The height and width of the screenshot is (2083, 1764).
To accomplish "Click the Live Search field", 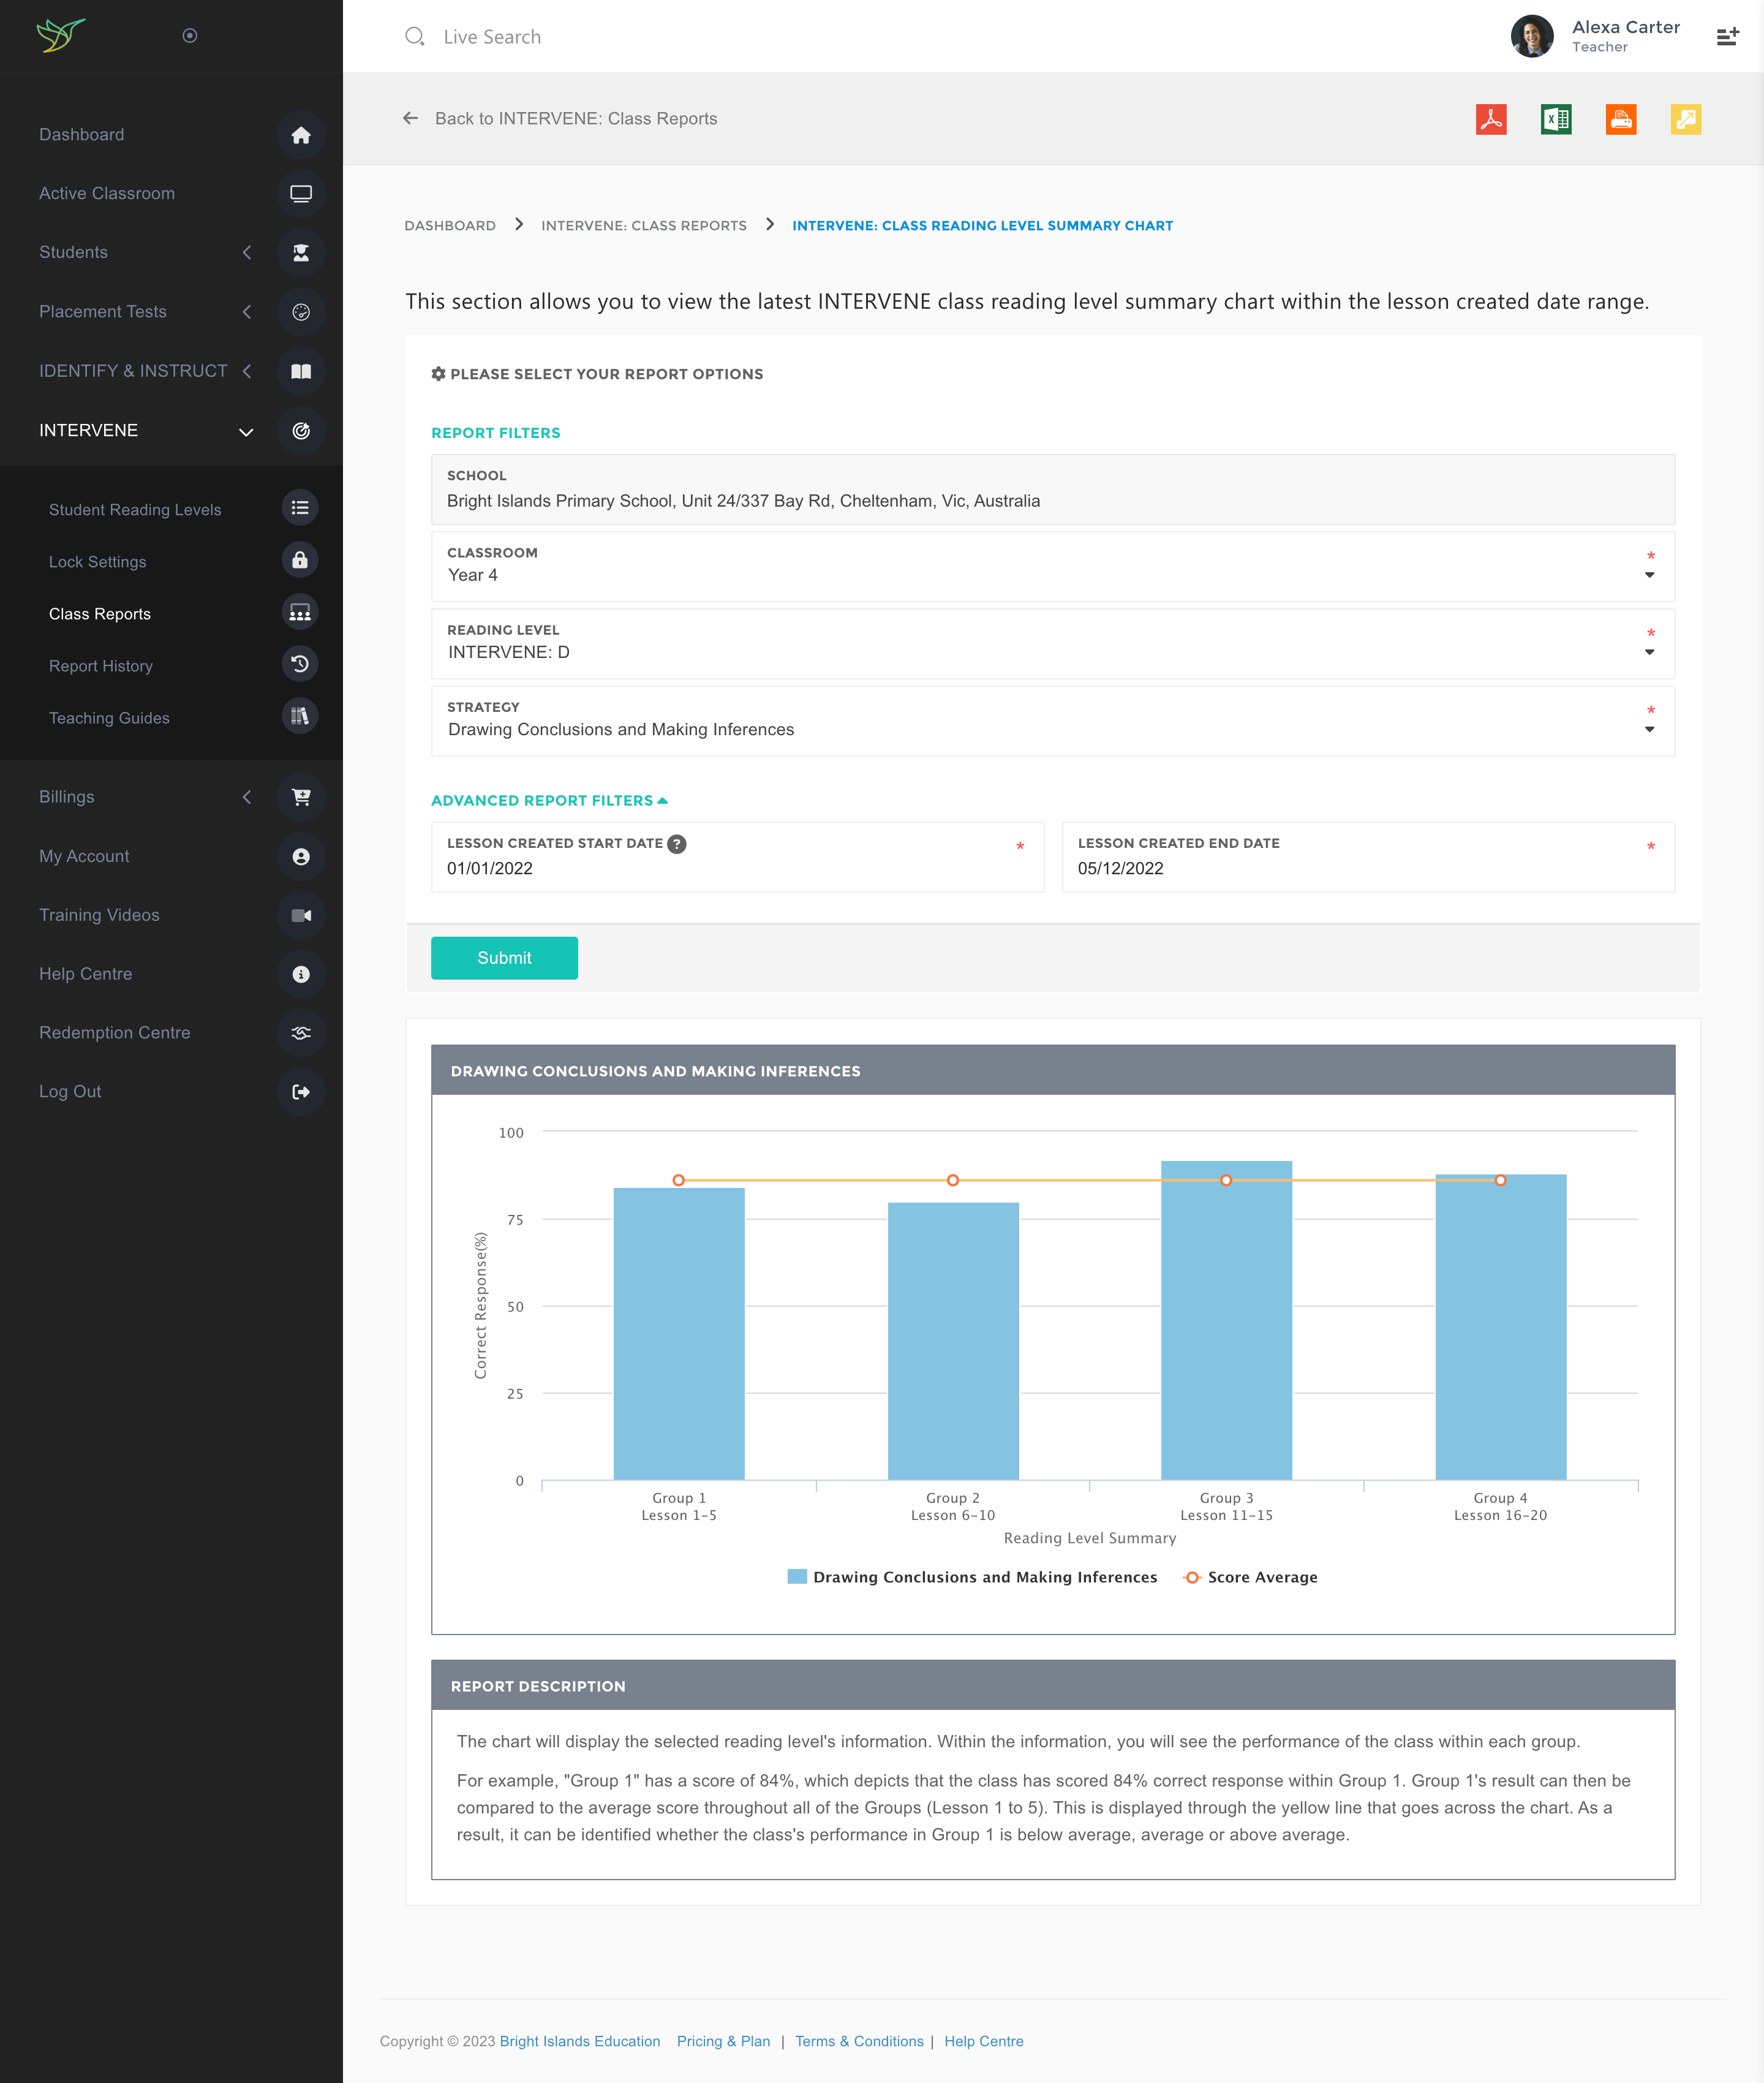I will [492, 37].
